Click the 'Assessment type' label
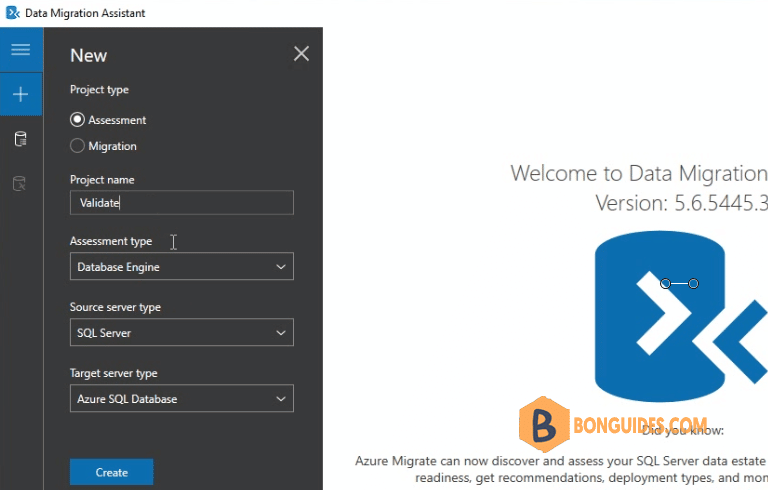Screen dimensions: 768x490 pyautogui.click(x=111, y=241)
